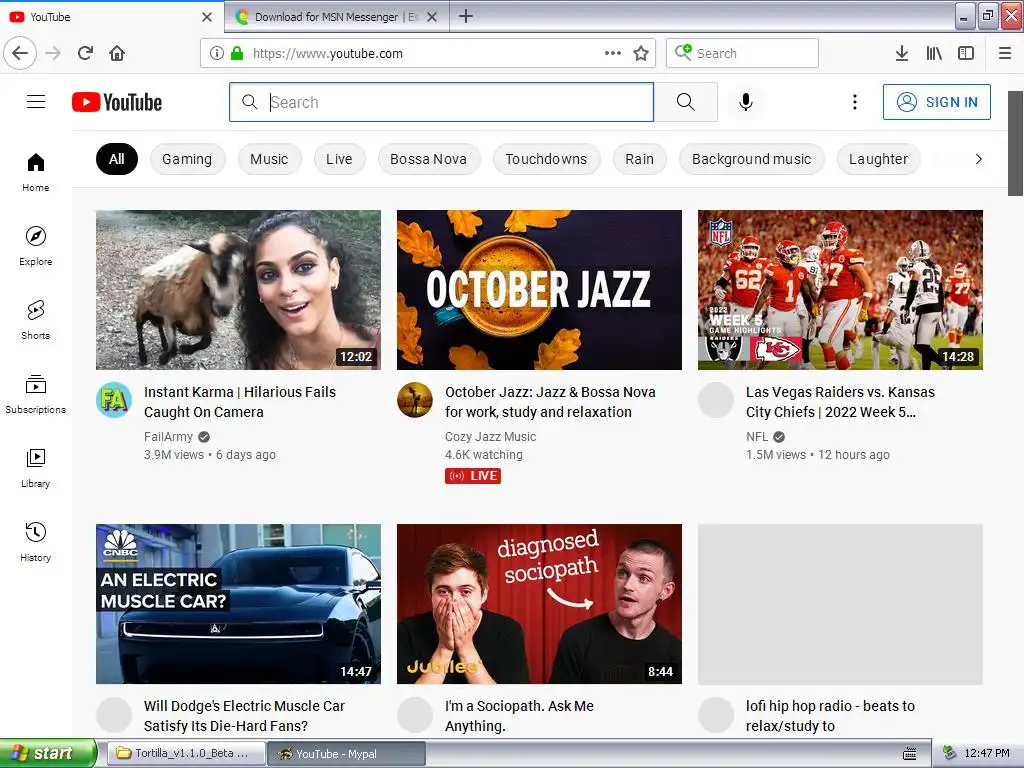Click the system tray clock 12:47 PM
Image resolution: width=1024 pixels, height=768 pixels.
coord(987,754)
